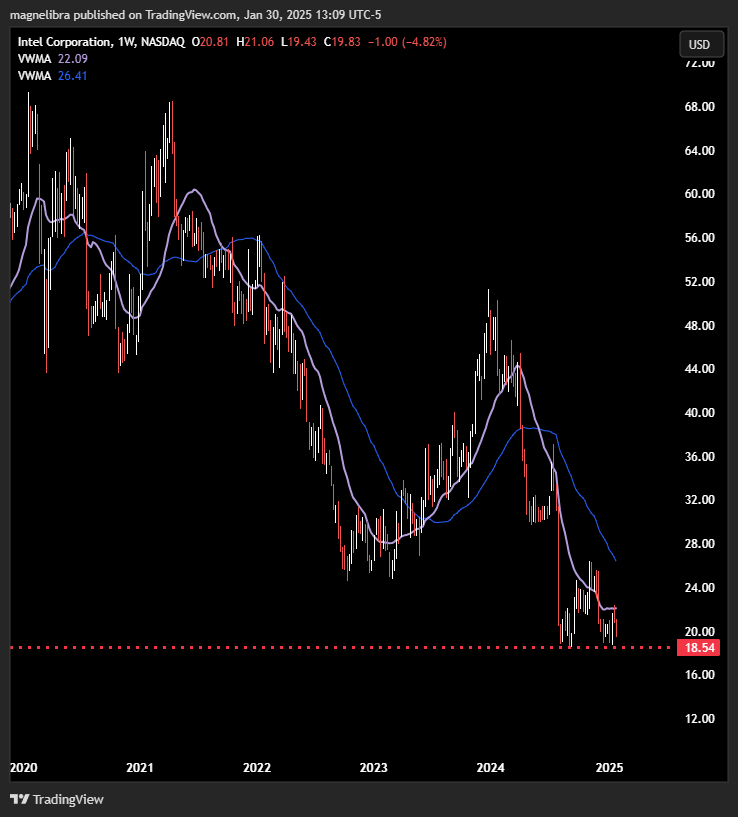Image resolution: width=738 pixels, height=817 pixels.
Task: Click the open value O20.81
Action: (210, 42)
